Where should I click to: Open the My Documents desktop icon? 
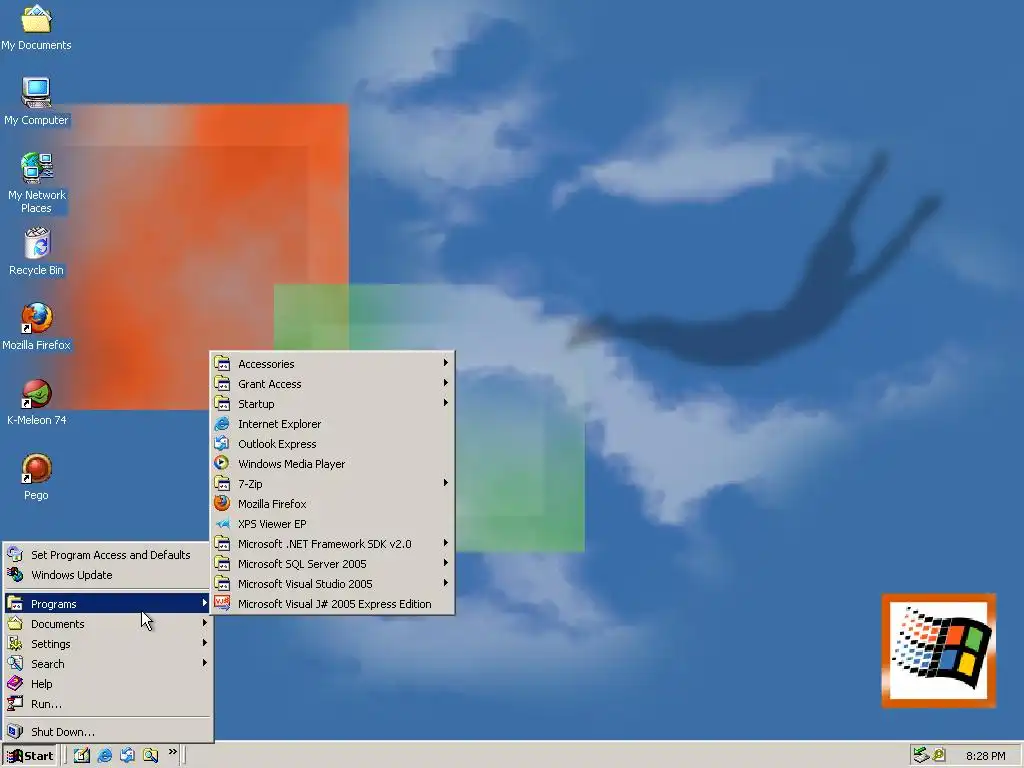tap(36, 27)
